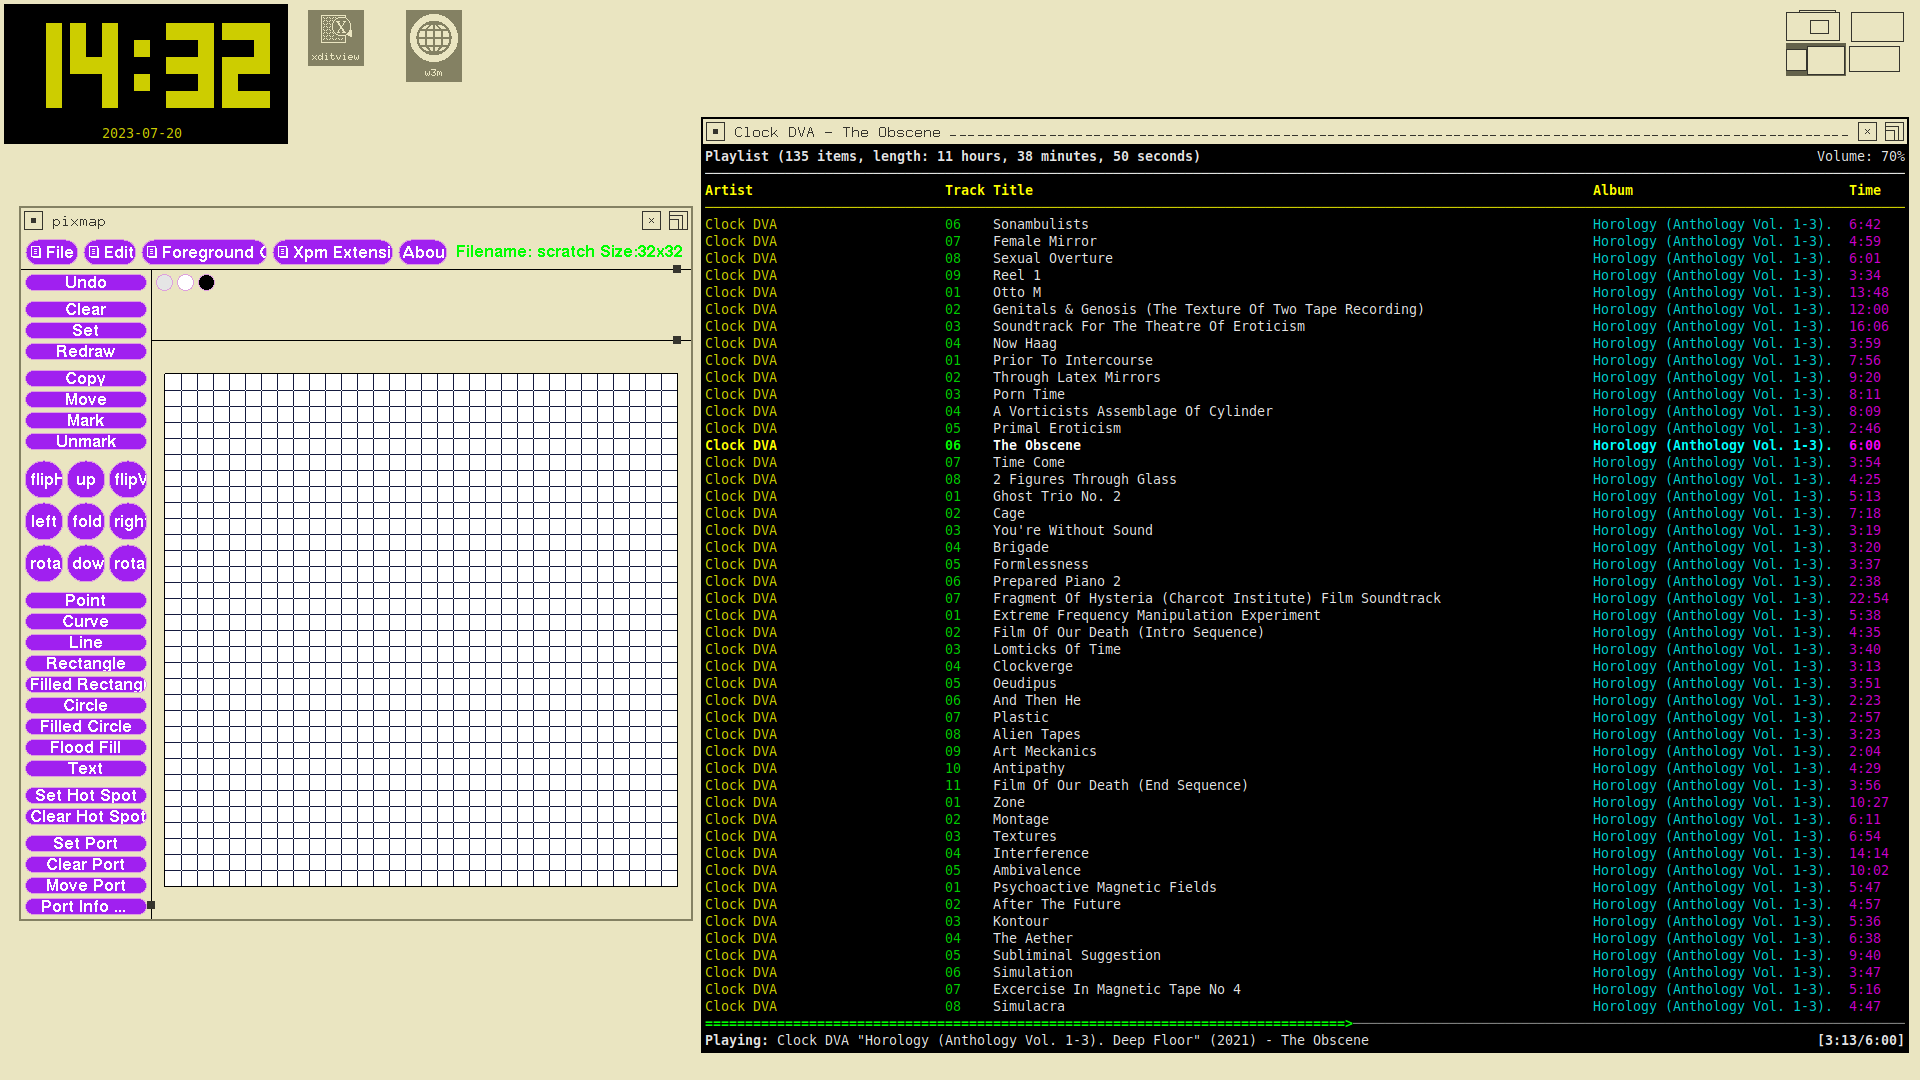
Task: Open the Foreground Color menu
Action: point(204,252)
